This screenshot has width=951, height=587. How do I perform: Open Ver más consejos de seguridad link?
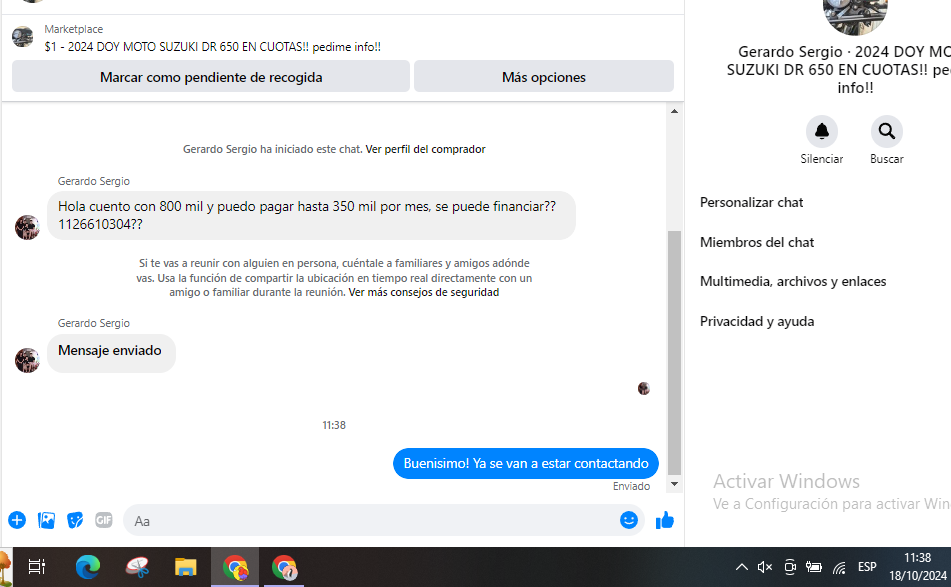coord(424,292)
